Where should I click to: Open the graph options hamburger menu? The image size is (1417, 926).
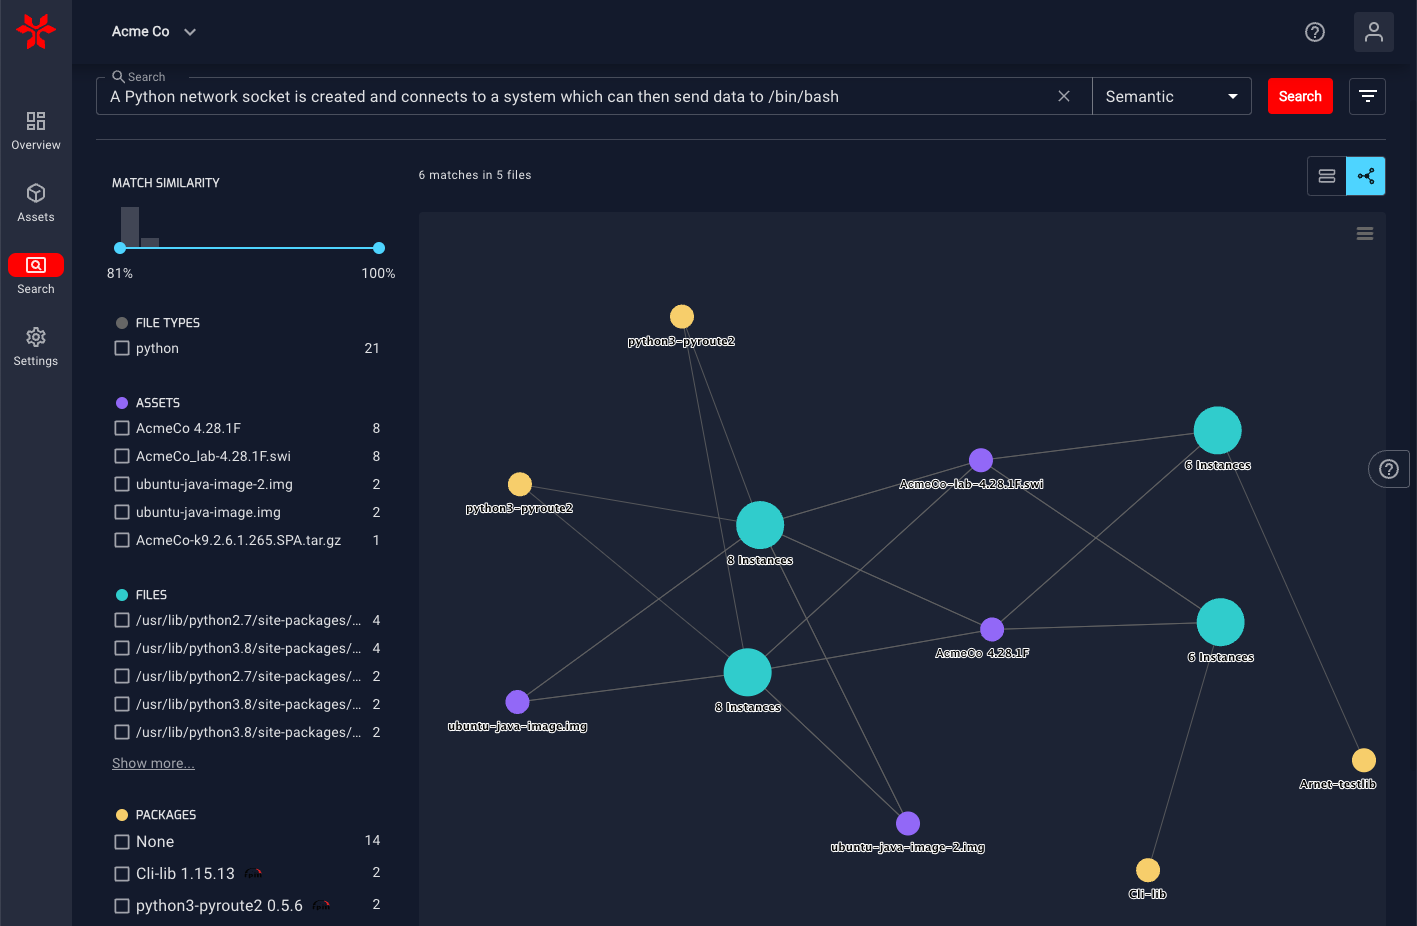point(1364,233)
